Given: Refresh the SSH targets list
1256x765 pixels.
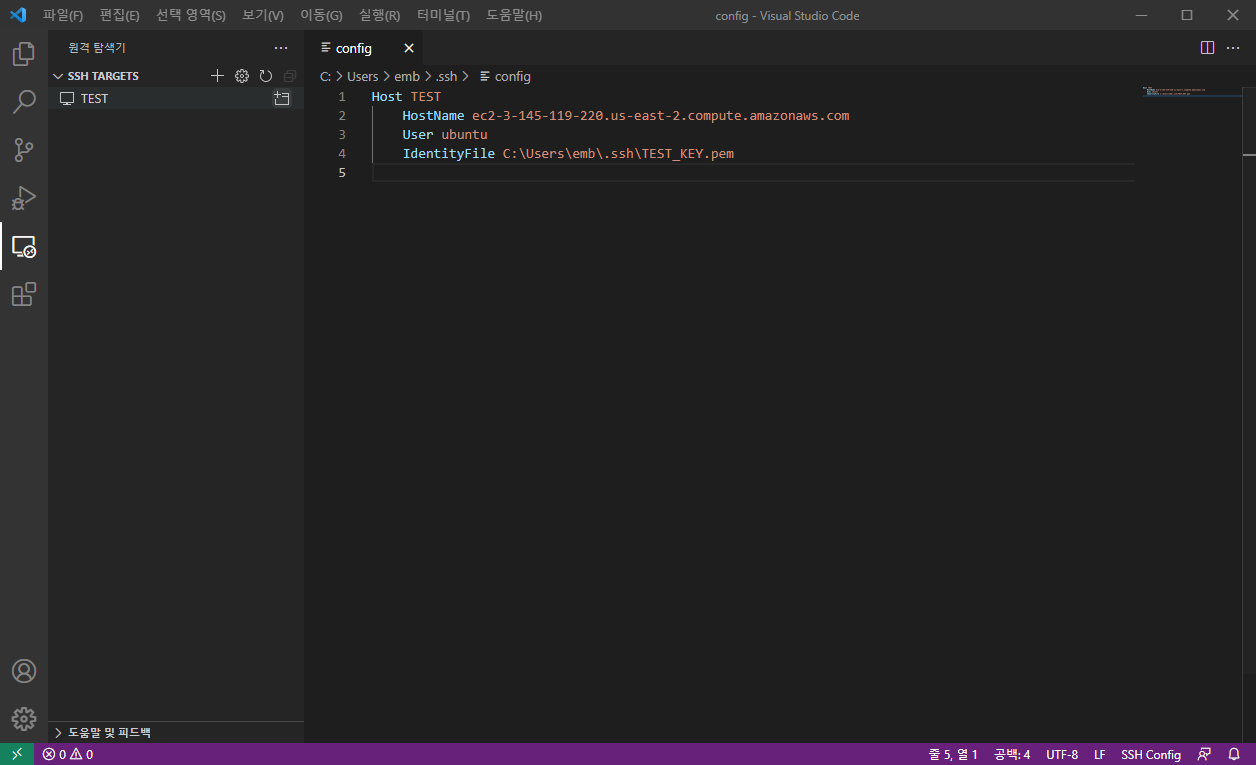Looking at the screenshot, I should point(265,76).
